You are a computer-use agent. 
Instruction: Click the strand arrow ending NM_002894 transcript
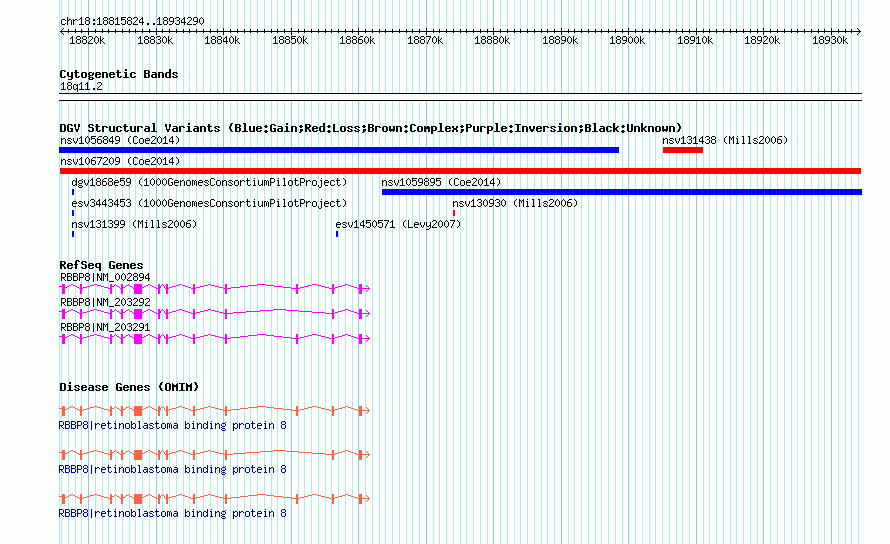coord(367,289)
